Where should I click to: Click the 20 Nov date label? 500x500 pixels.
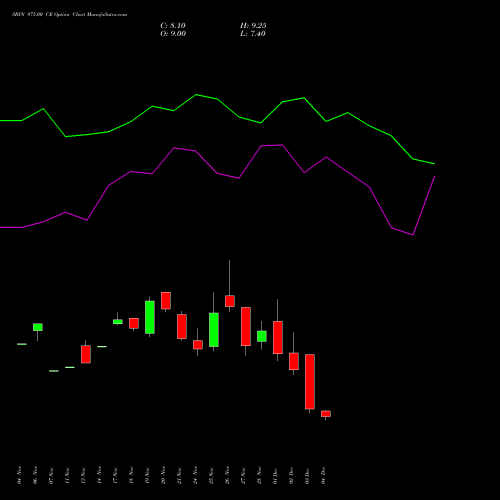click(x=163, y=475)
